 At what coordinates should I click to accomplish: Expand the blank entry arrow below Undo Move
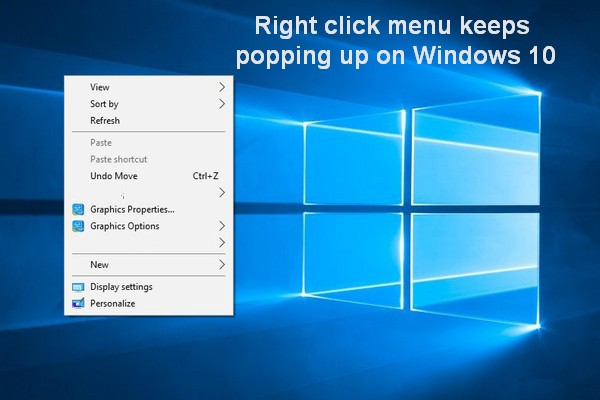(x=222, y=193)
